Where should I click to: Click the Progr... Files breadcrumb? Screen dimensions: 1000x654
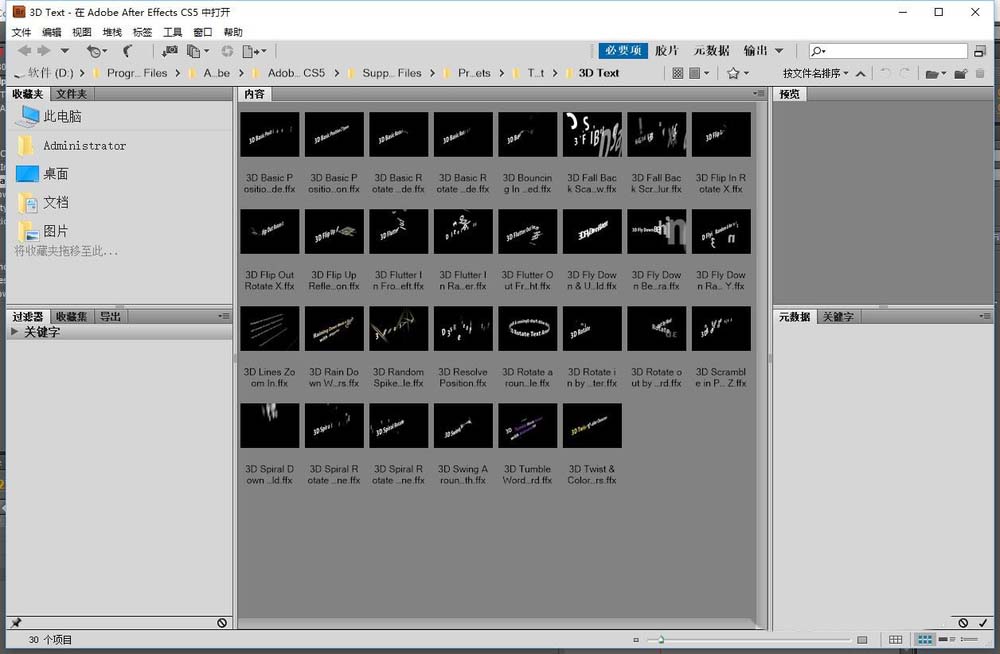(x=136, y=73)
